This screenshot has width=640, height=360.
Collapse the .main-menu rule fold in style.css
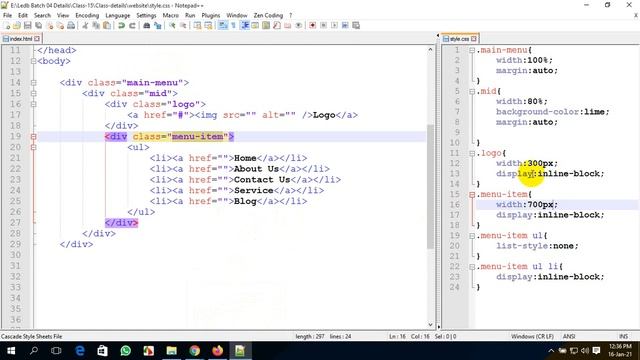tap(472, 50)
